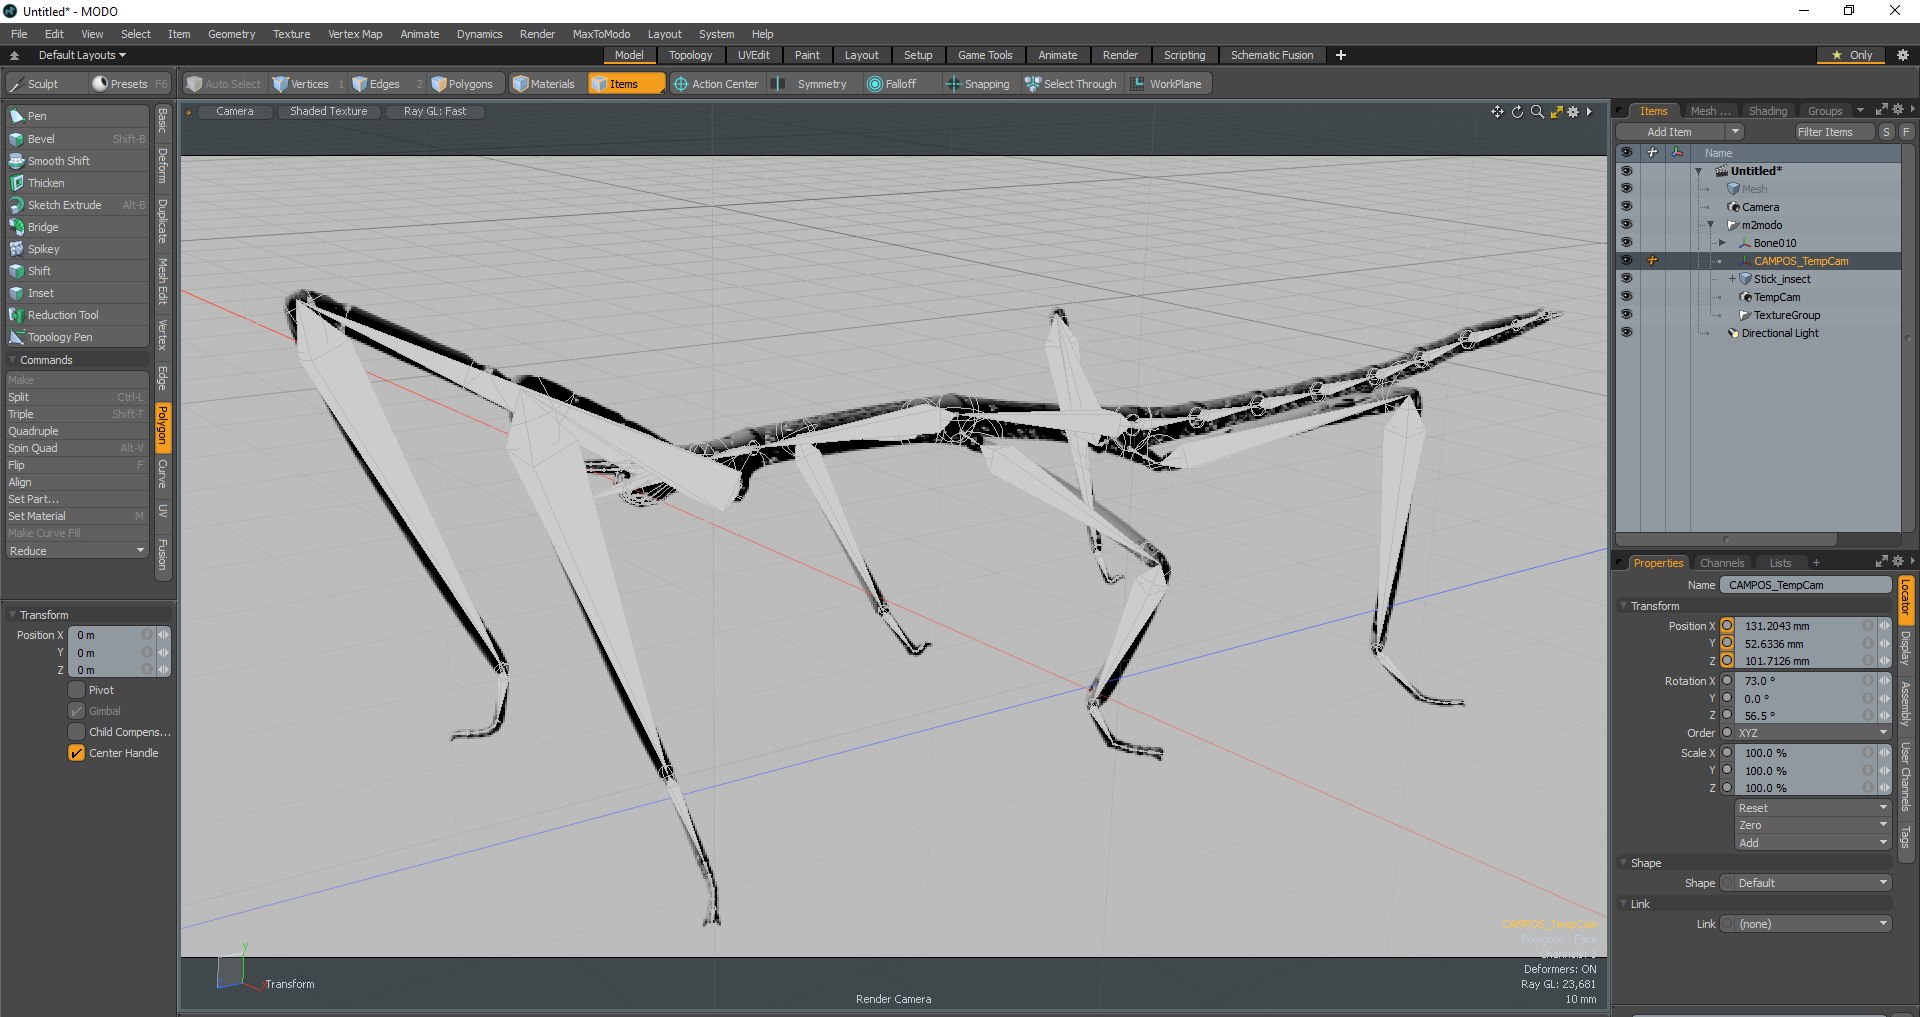The height and width of the screenshot is (1017, 1920).
Task: Open the rotation Order XYZ dropdown
Action: click(x=1812, y=733)
